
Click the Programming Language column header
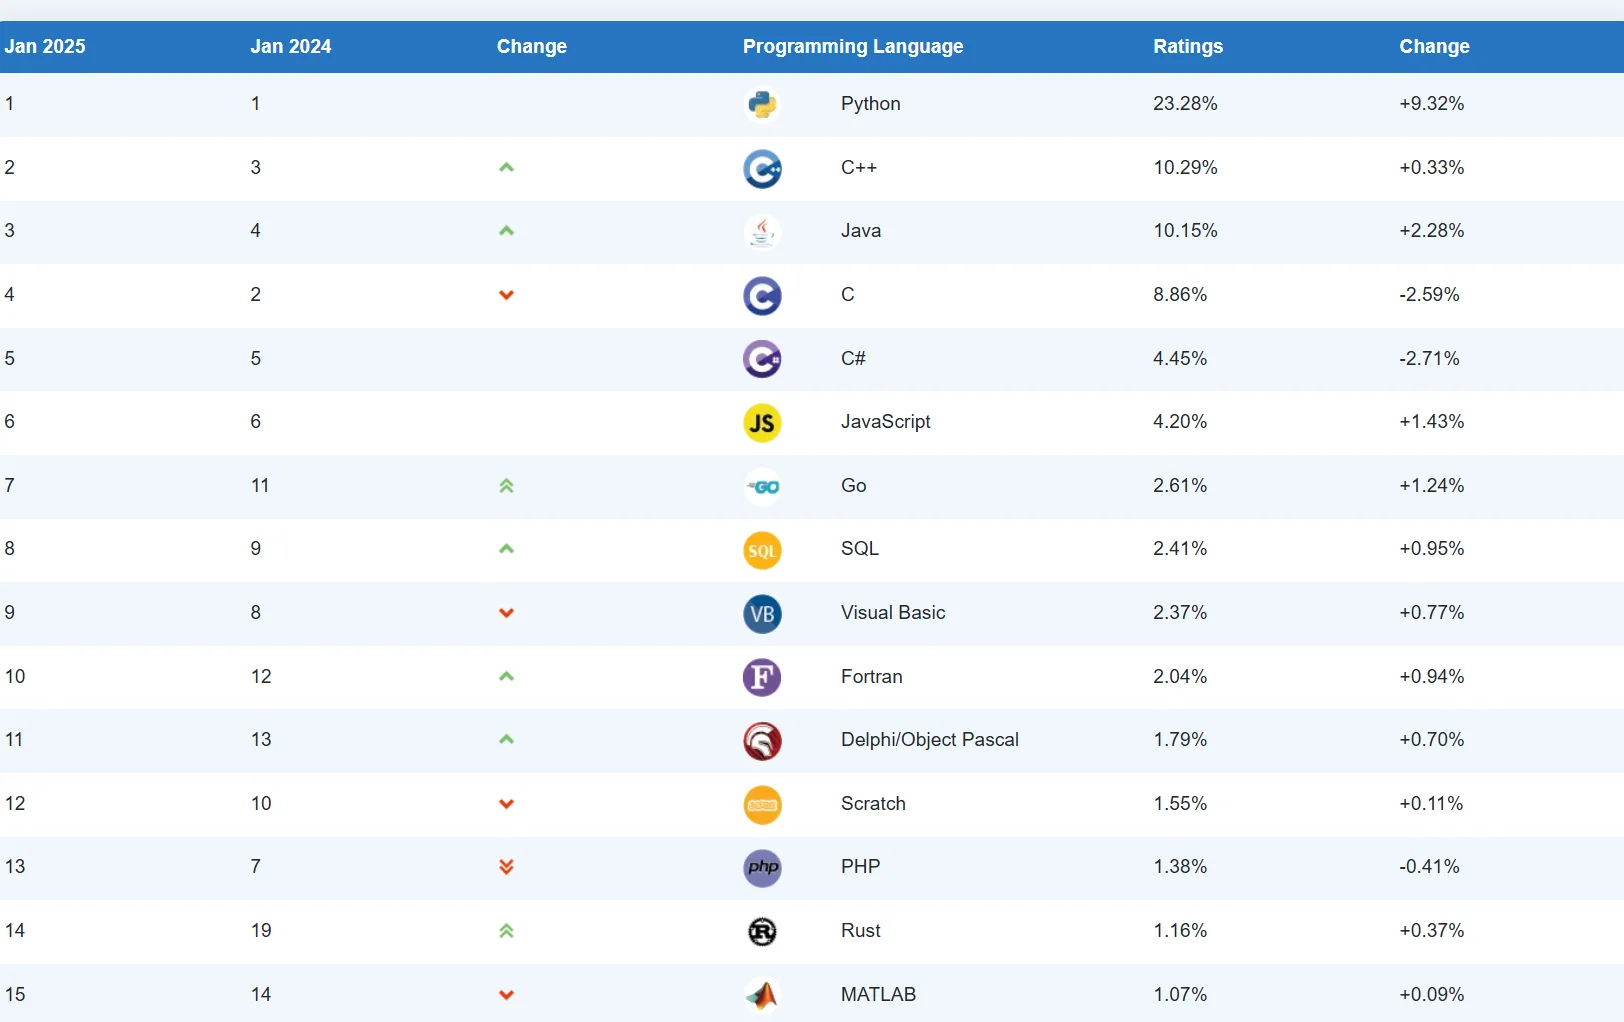tap(853, 46)
